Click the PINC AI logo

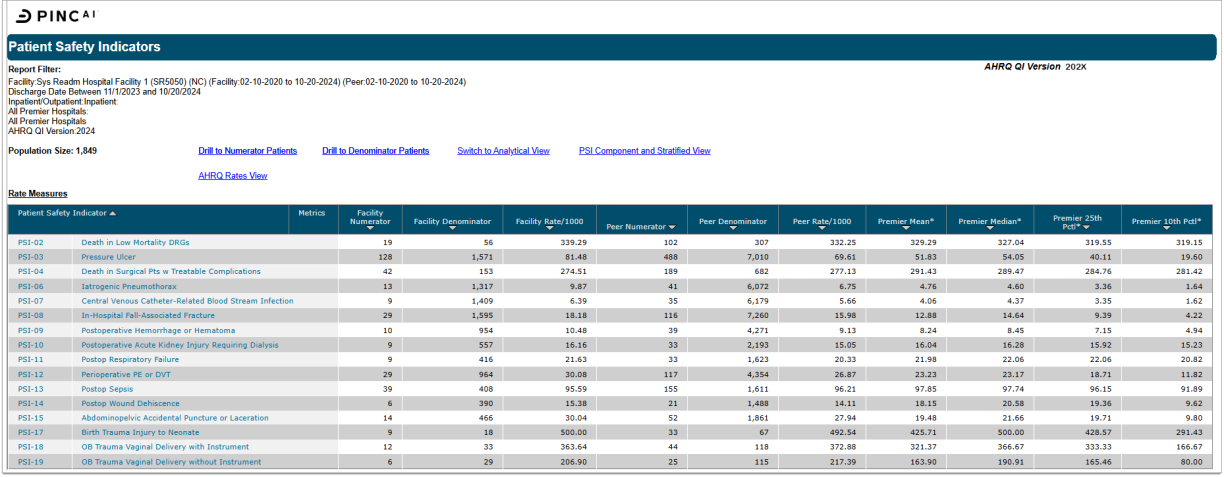point(57,16)
